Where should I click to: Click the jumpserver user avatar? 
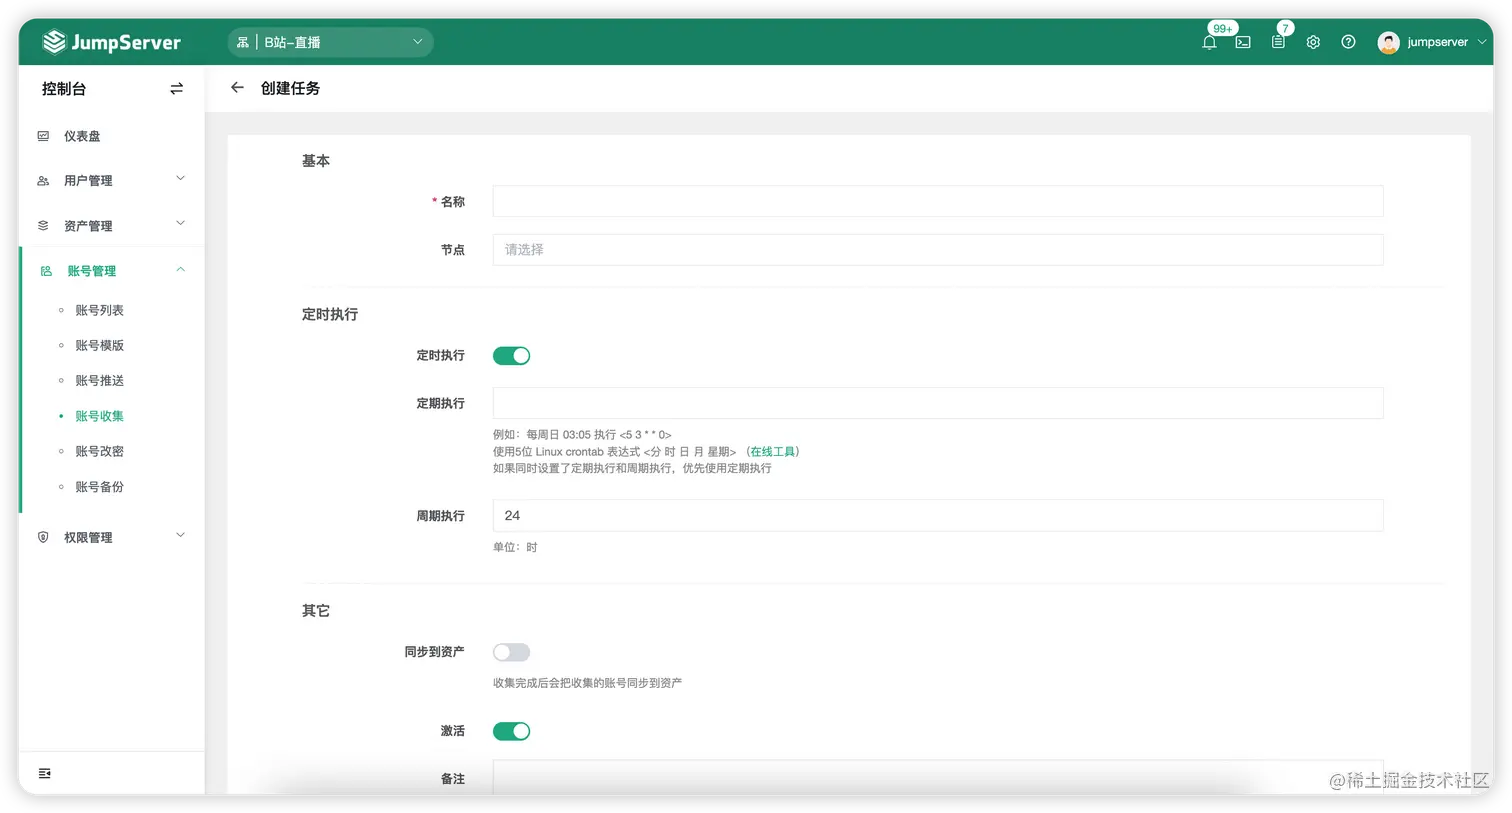pos(1388,42)
